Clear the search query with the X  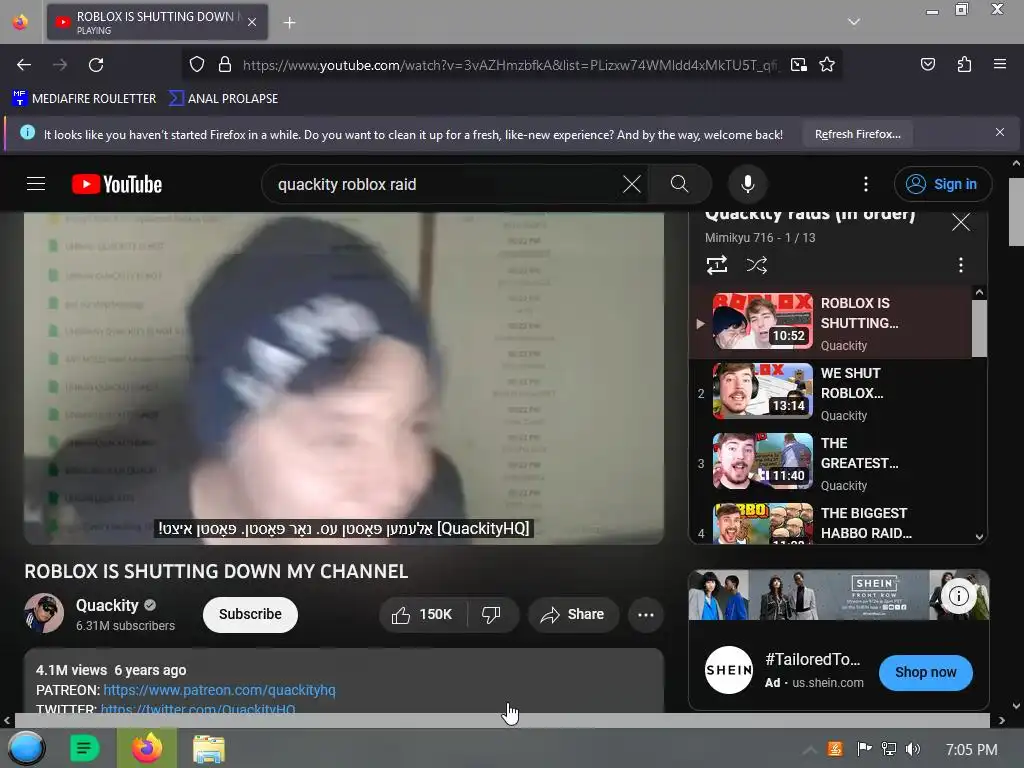[632, 184]
